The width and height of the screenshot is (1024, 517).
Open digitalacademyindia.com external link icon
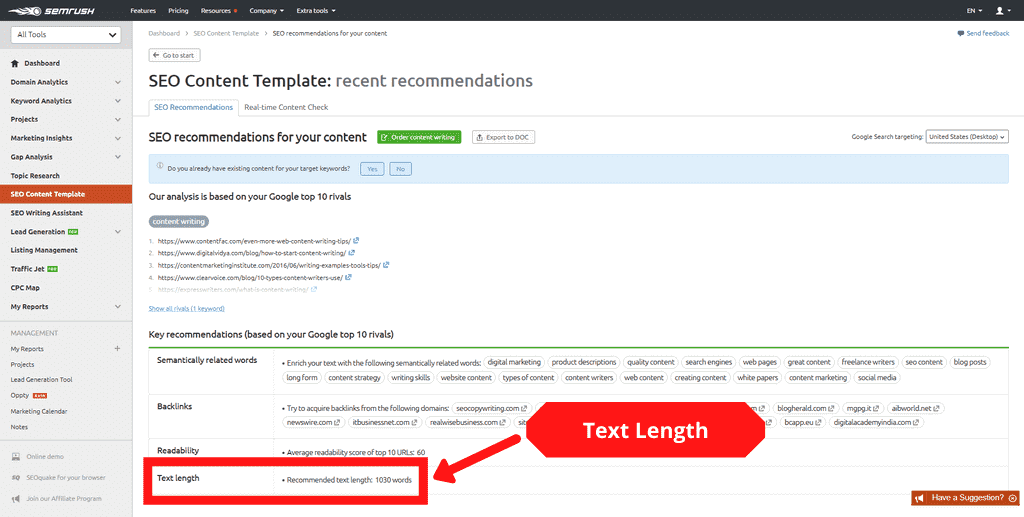916,422
